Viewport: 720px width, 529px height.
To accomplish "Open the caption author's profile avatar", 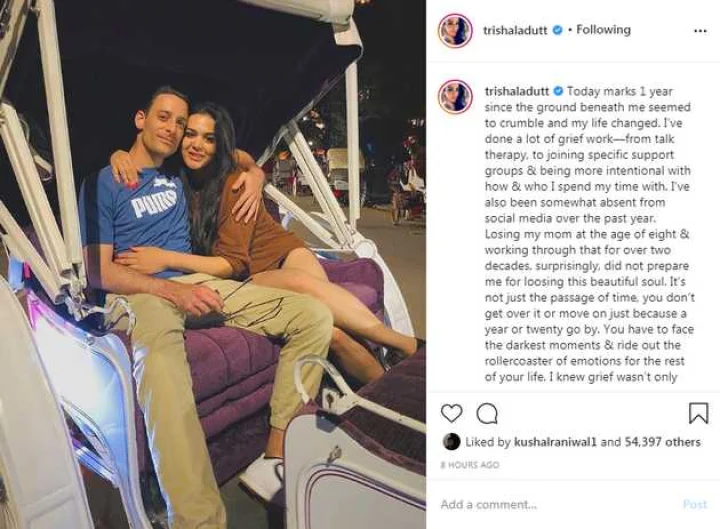I will (455, 96).
